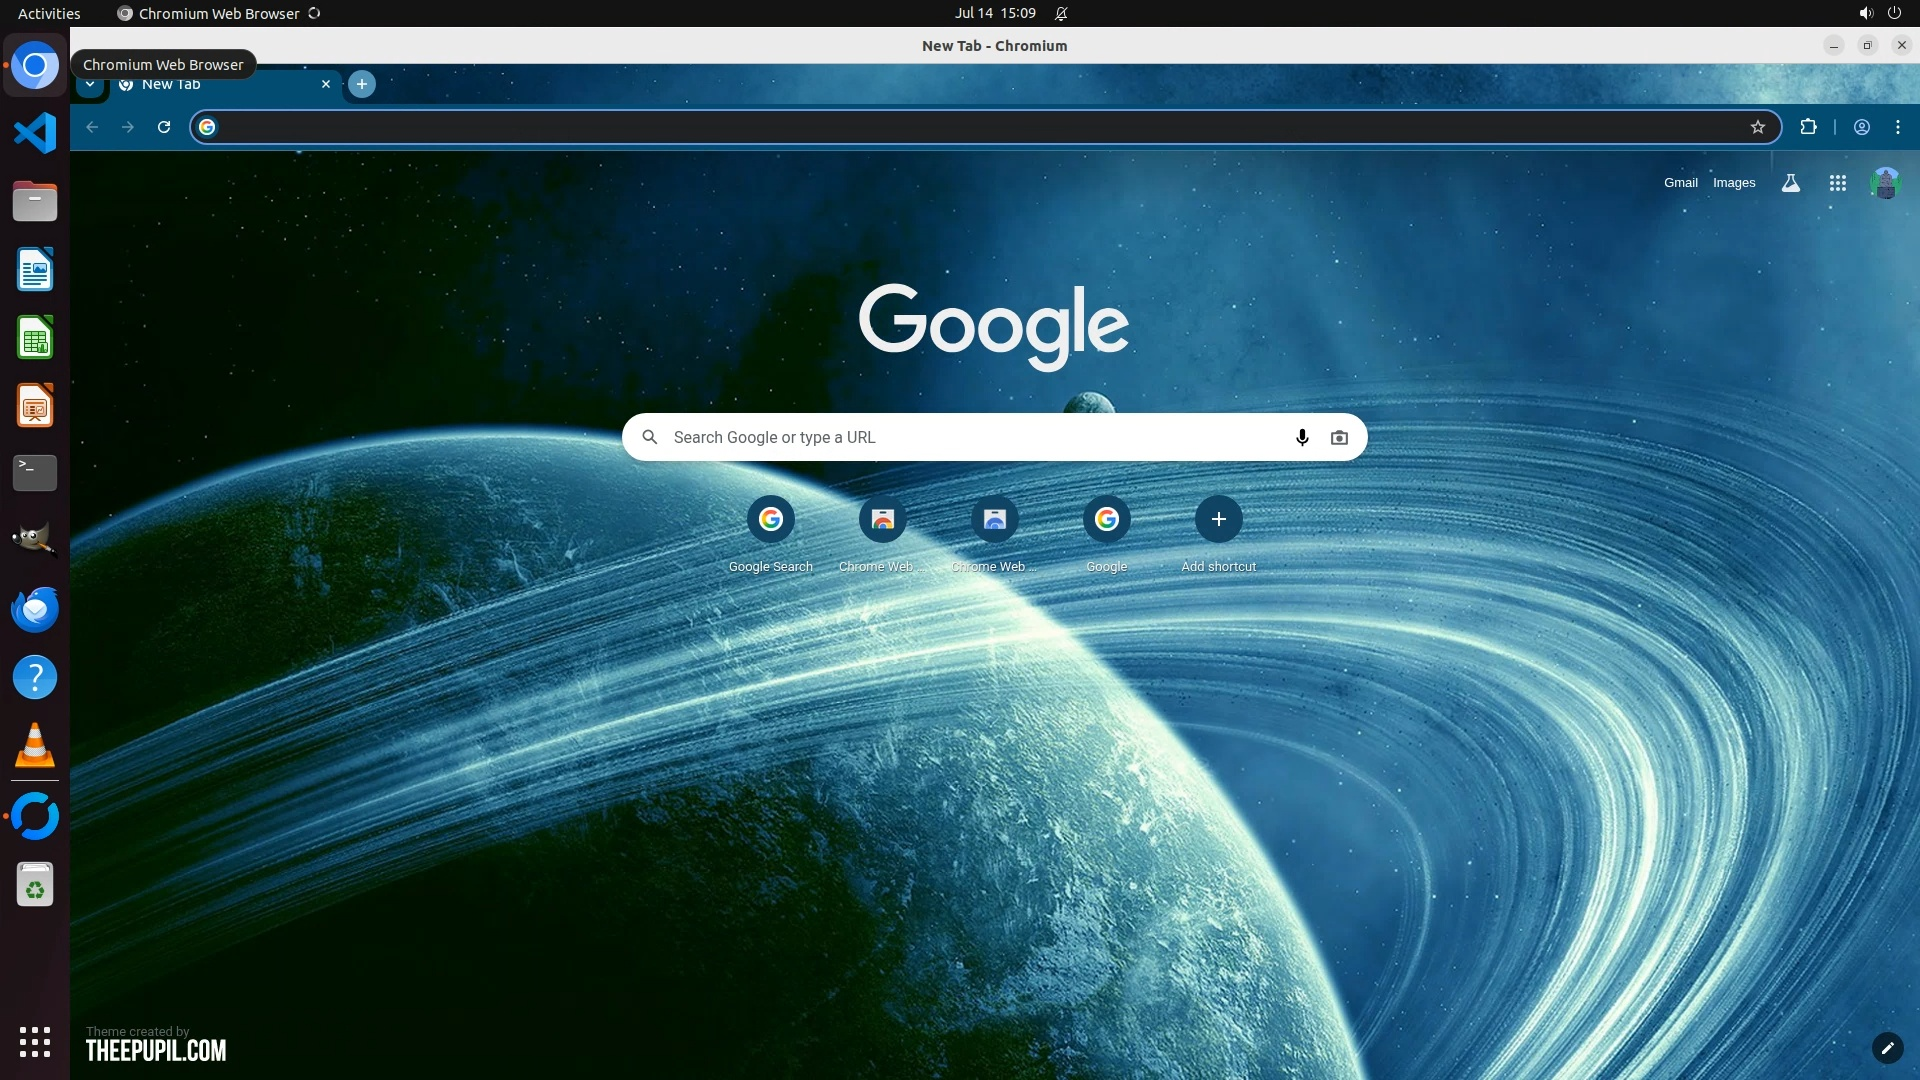Viewport: 1920px width, 1080px height.
Task: Open the Gmail link
Action: [1680, 183]
